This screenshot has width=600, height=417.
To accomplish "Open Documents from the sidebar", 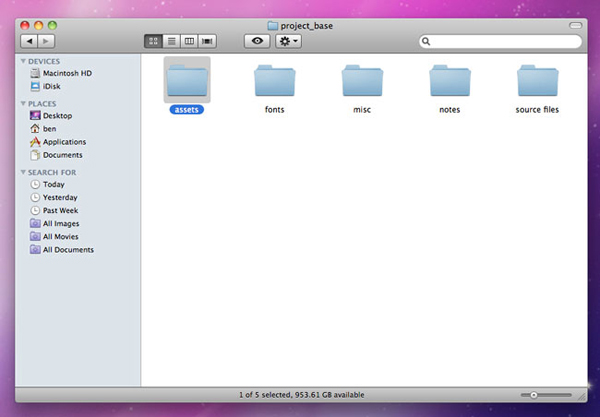I will pos(56,155).
